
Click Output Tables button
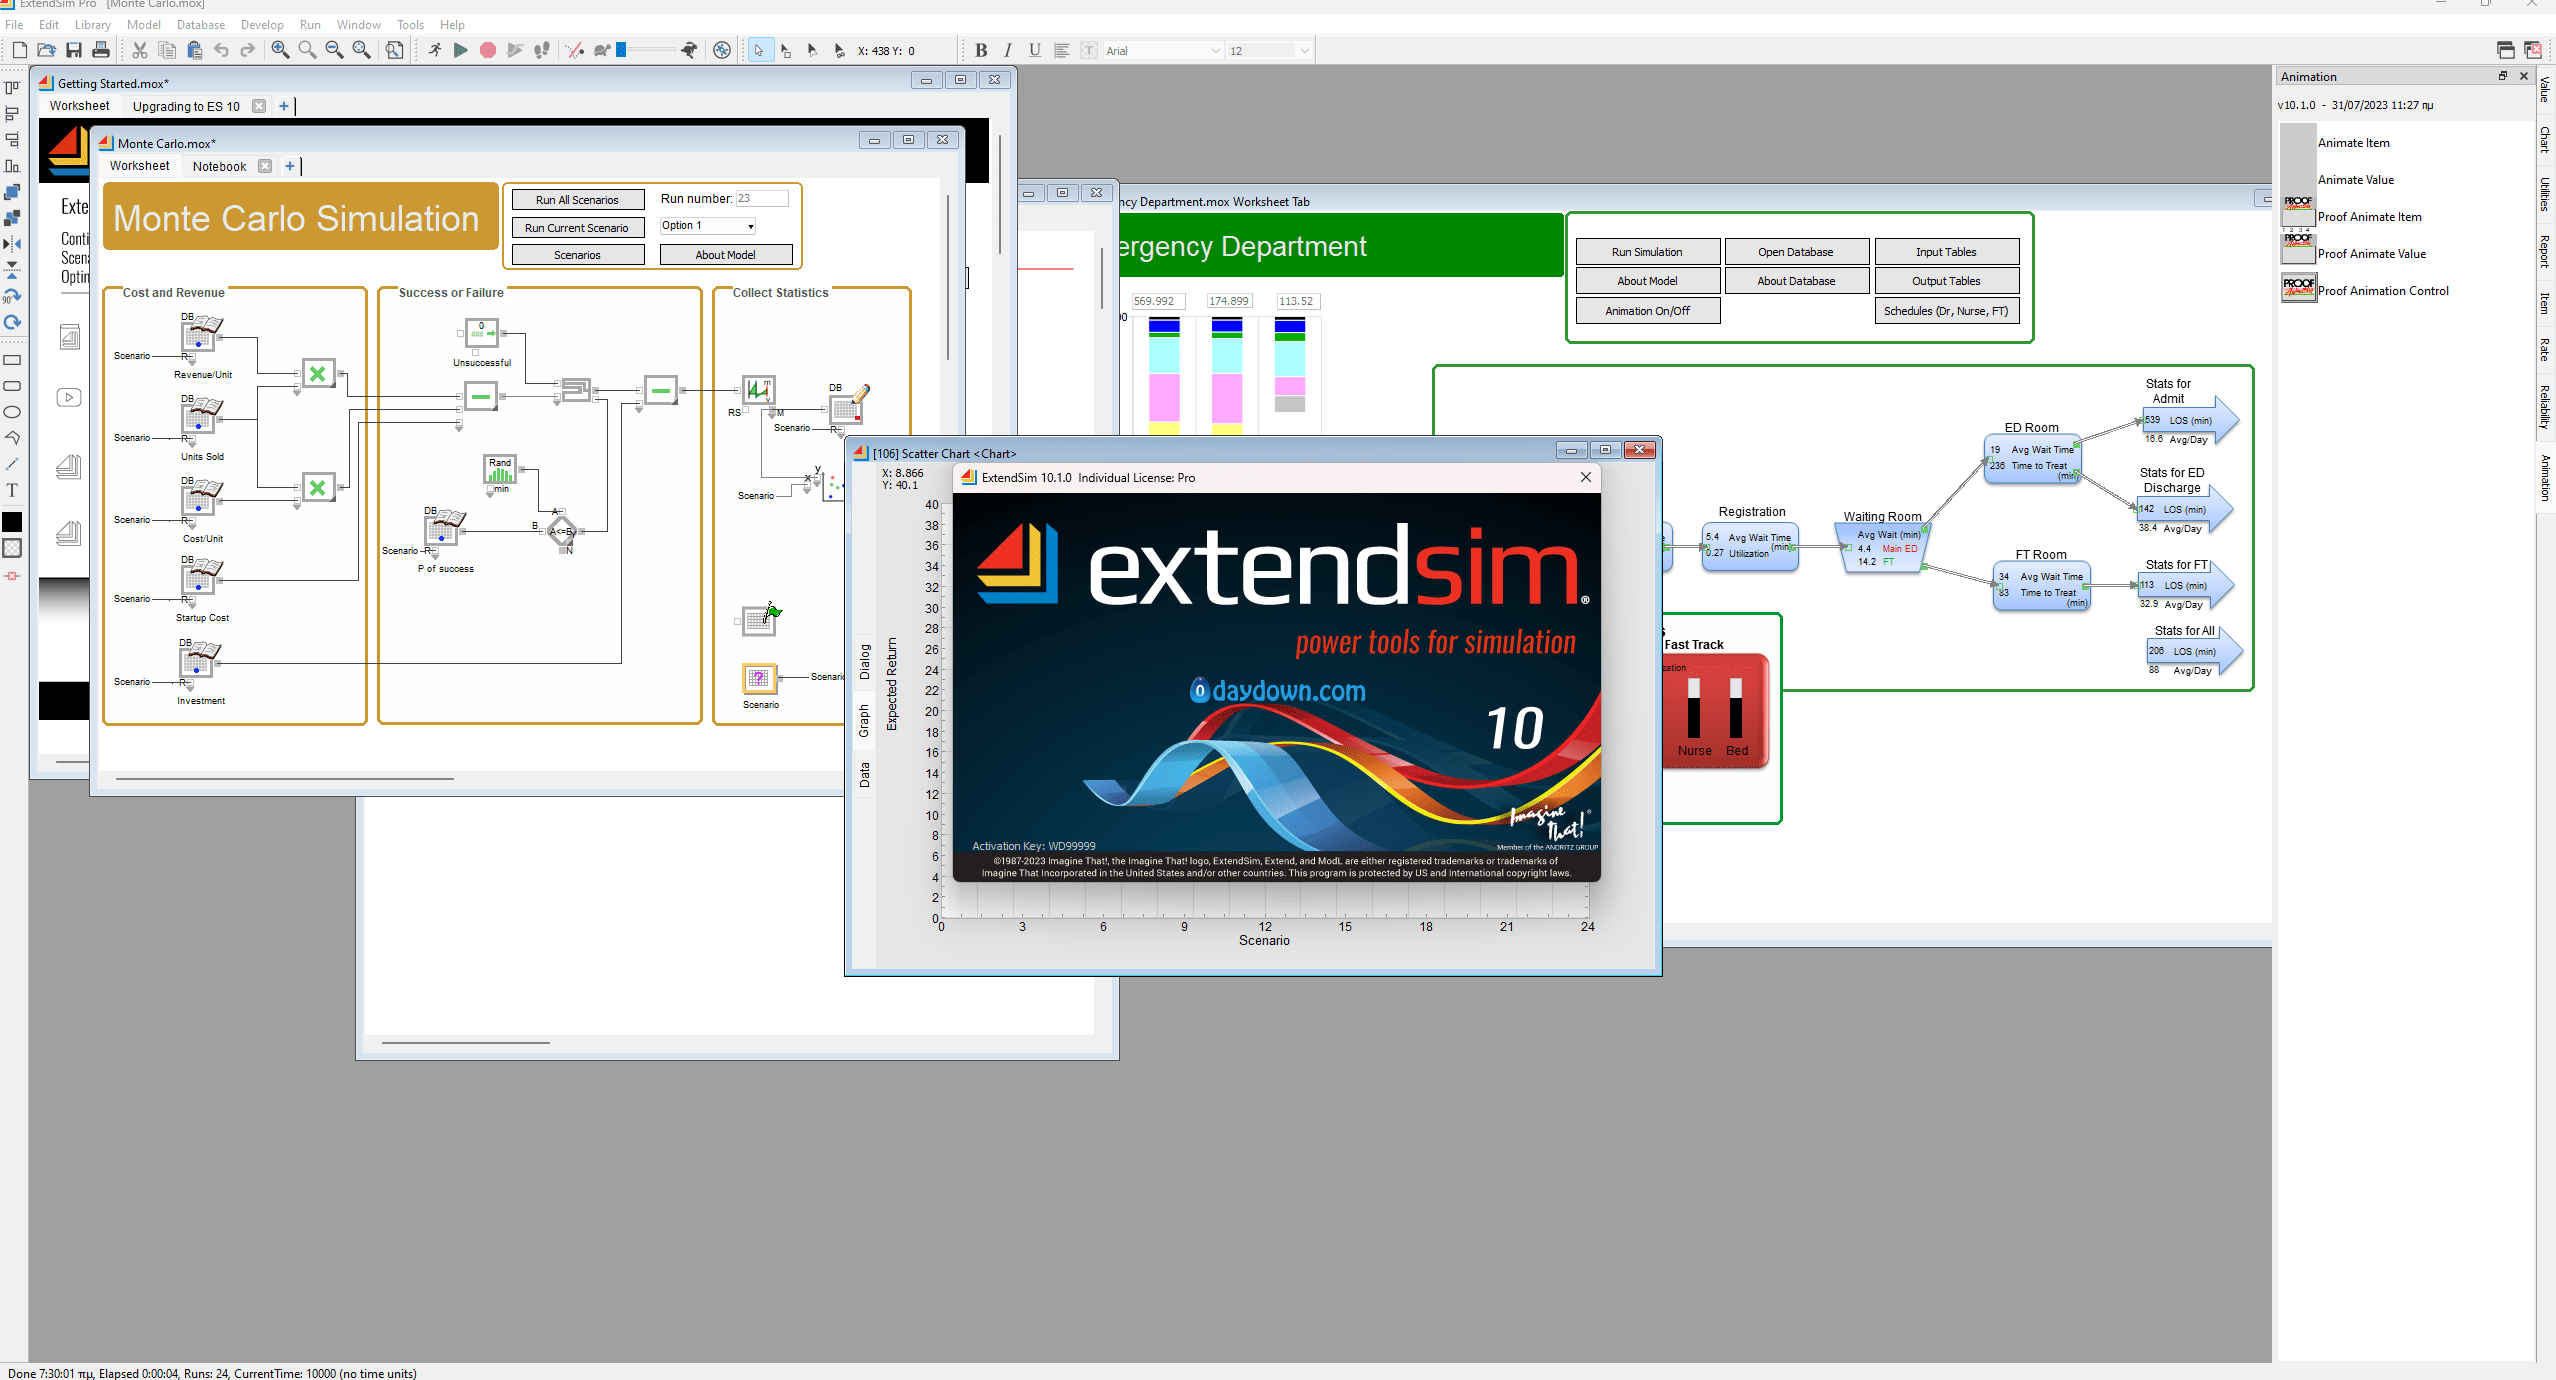click(x=1946, y=281)
